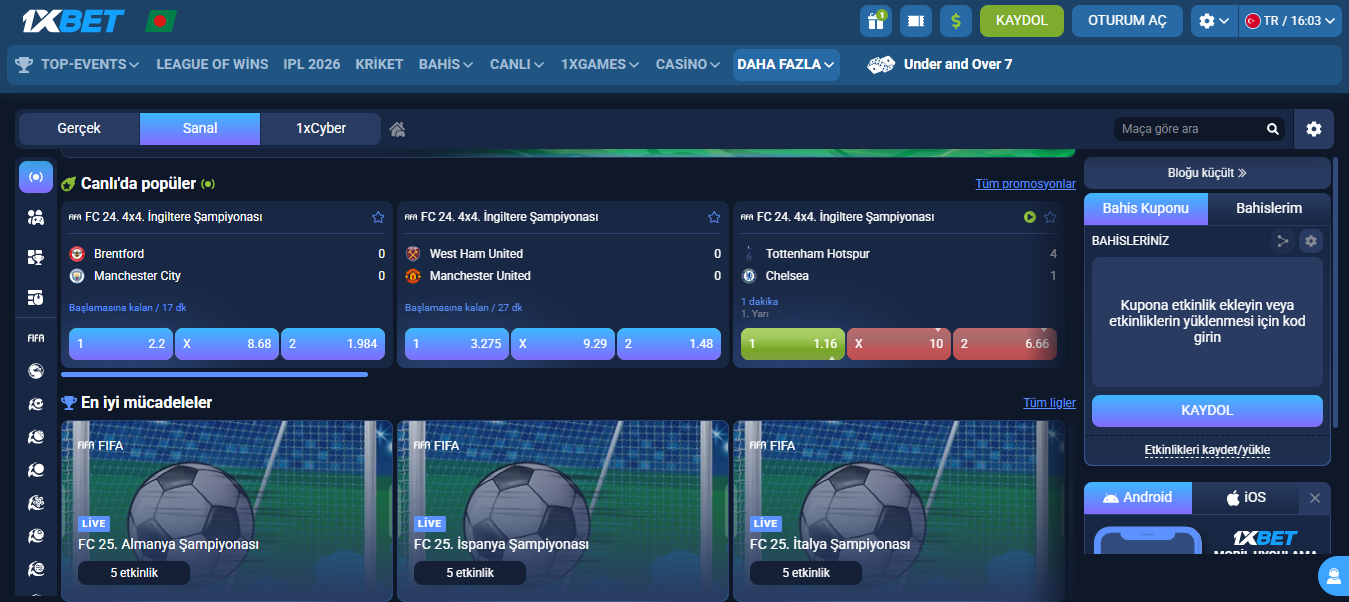The image size is (1349, 602).
Task: Bet on draw at 8.68 odds
Action: coord(227,344)
